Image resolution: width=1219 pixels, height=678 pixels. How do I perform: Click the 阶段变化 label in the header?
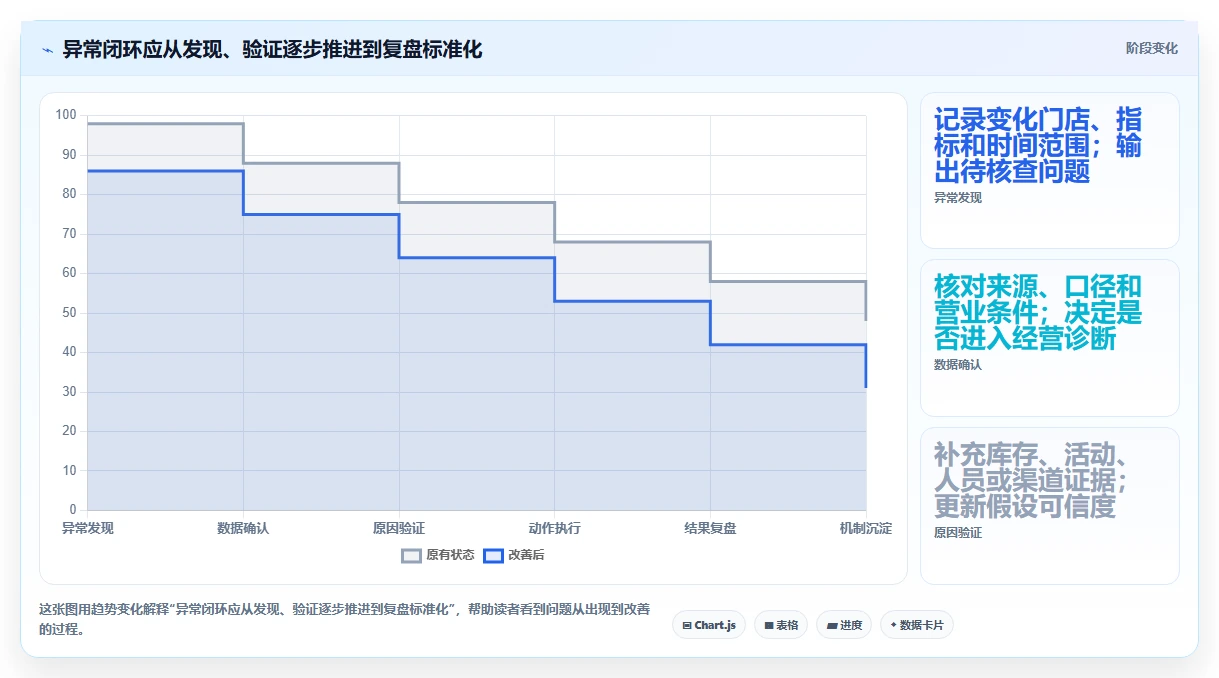click(1151, 48)
